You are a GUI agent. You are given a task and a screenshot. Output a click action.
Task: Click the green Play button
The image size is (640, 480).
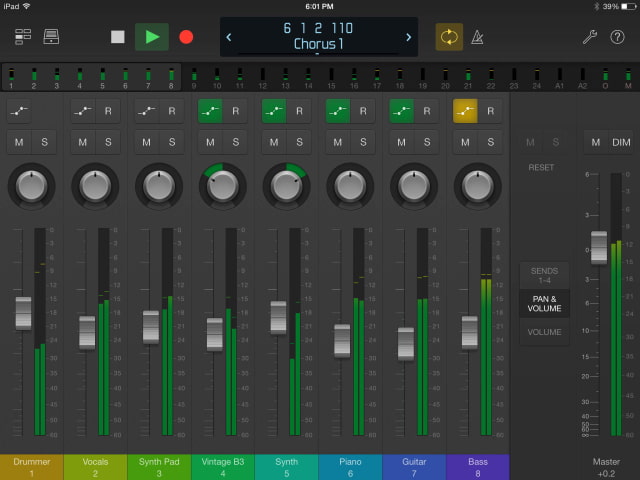151,37
